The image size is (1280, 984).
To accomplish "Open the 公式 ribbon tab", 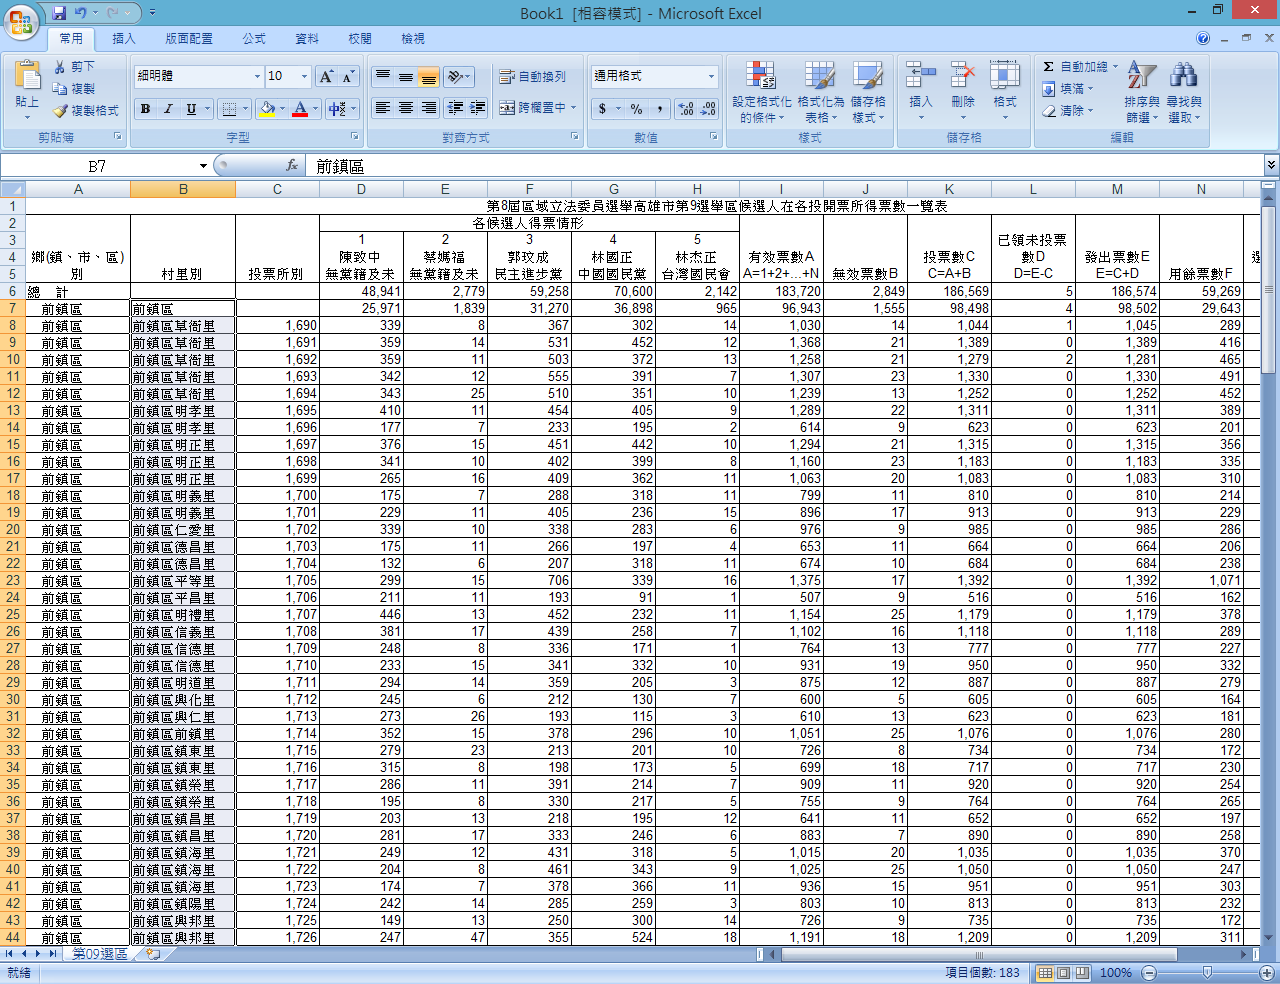I will [x=254, y=39].
